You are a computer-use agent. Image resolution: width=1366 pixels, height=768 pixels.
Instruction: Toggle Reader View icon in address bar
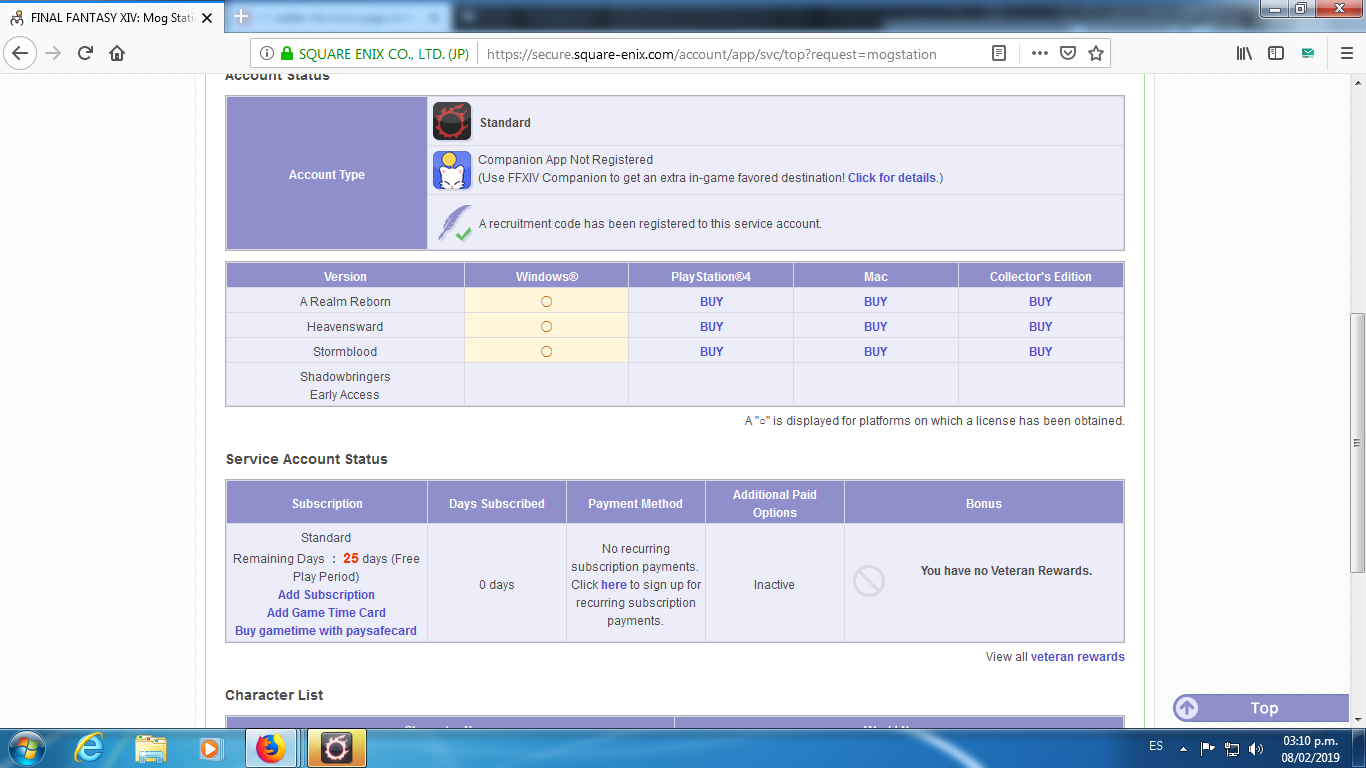tap(998, 53)
